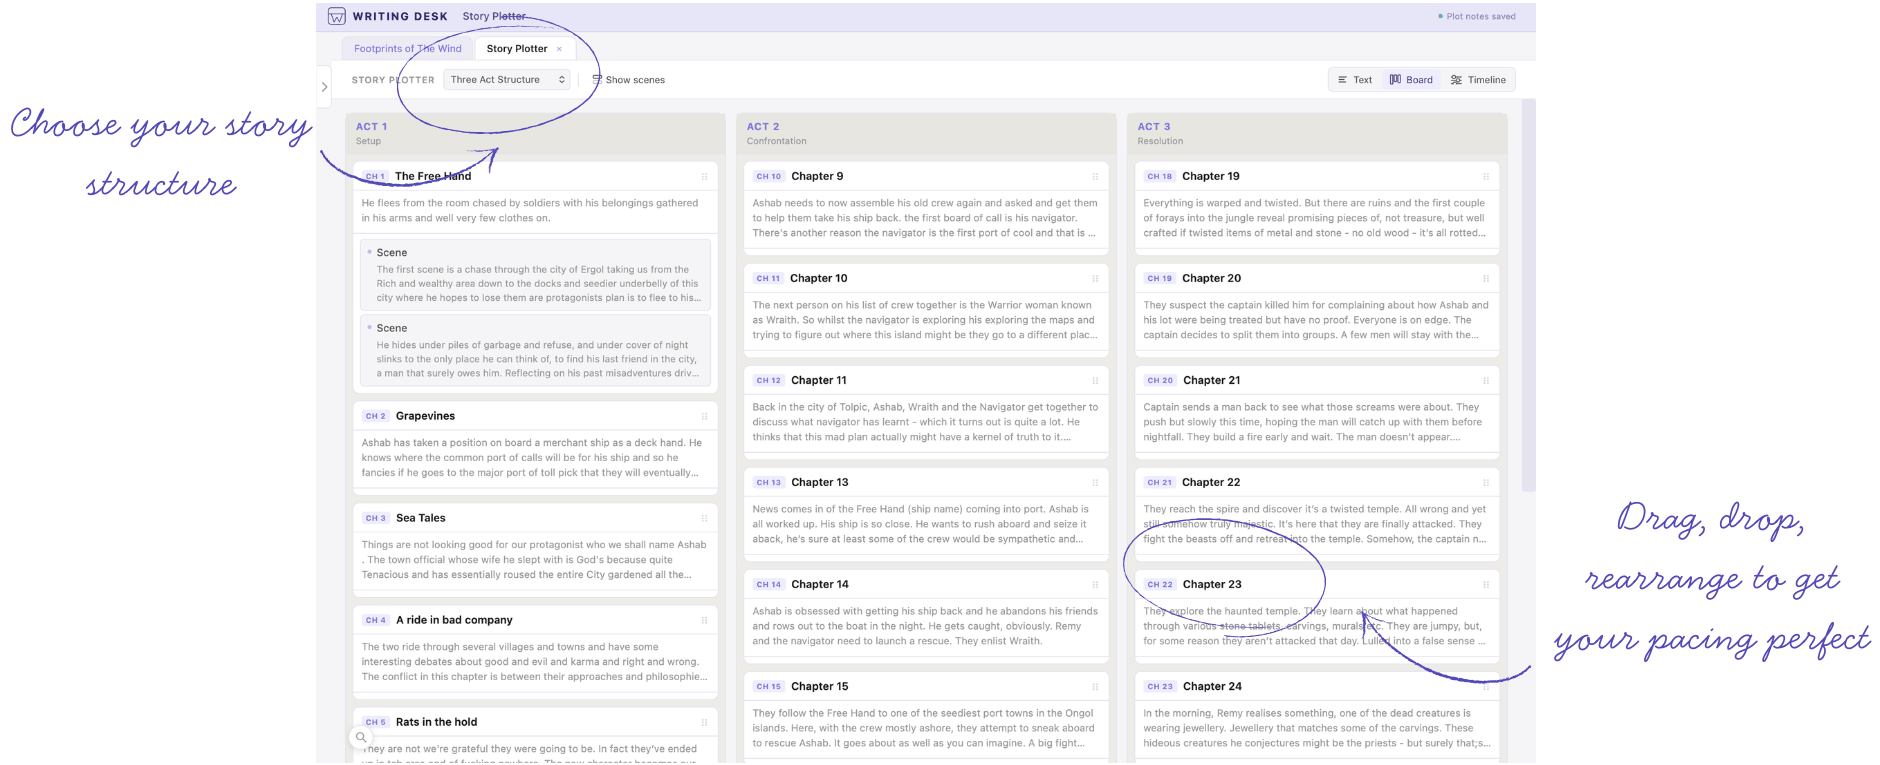This screenshot has height=765, width=1880.
Task: Click the drag handle on Chapter 23 card
Action: coord(1486,584)
